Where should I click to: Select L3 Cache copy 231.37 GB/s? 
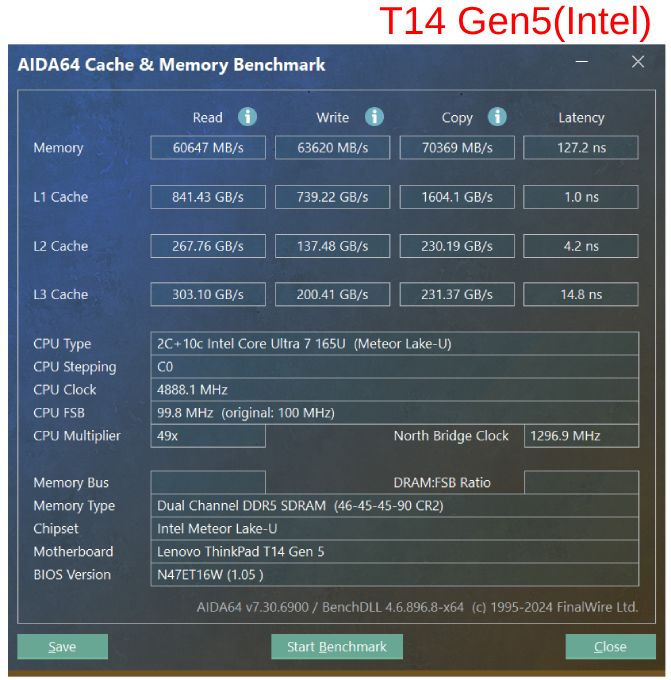click(x=457, y=294)
